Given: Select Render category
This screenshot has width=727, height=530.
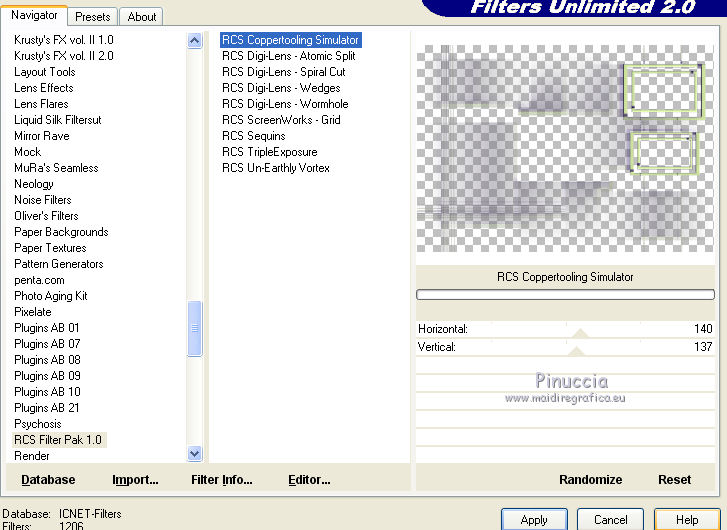Looking at the screenshot, I should click(x=32, y=456).
